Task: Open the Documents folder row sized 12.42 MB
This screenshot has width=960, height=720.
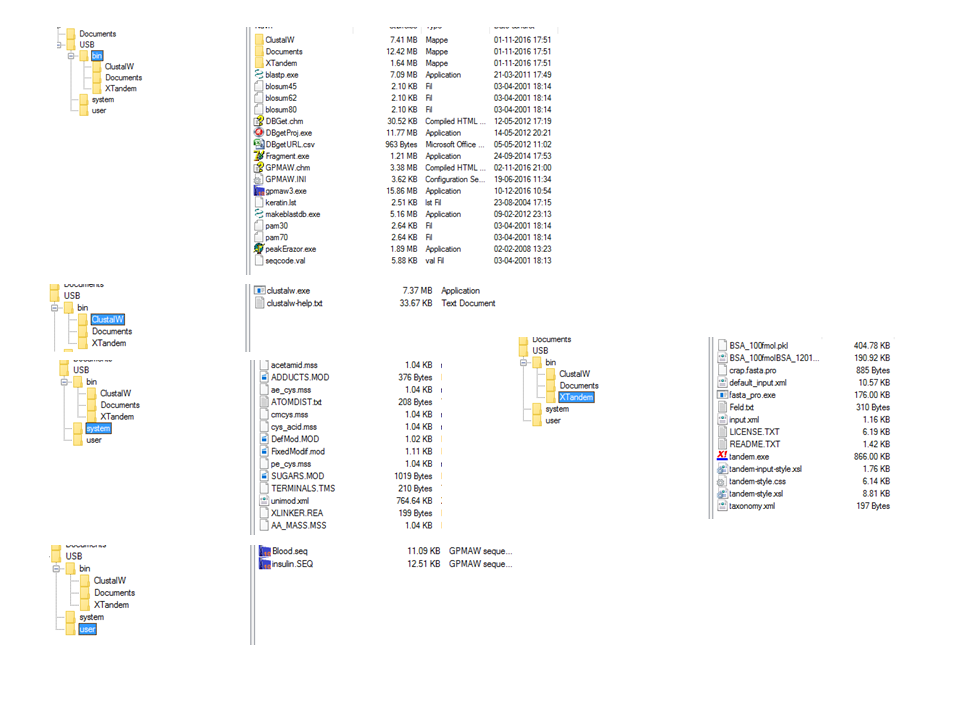Action: [x=403, y=51]
